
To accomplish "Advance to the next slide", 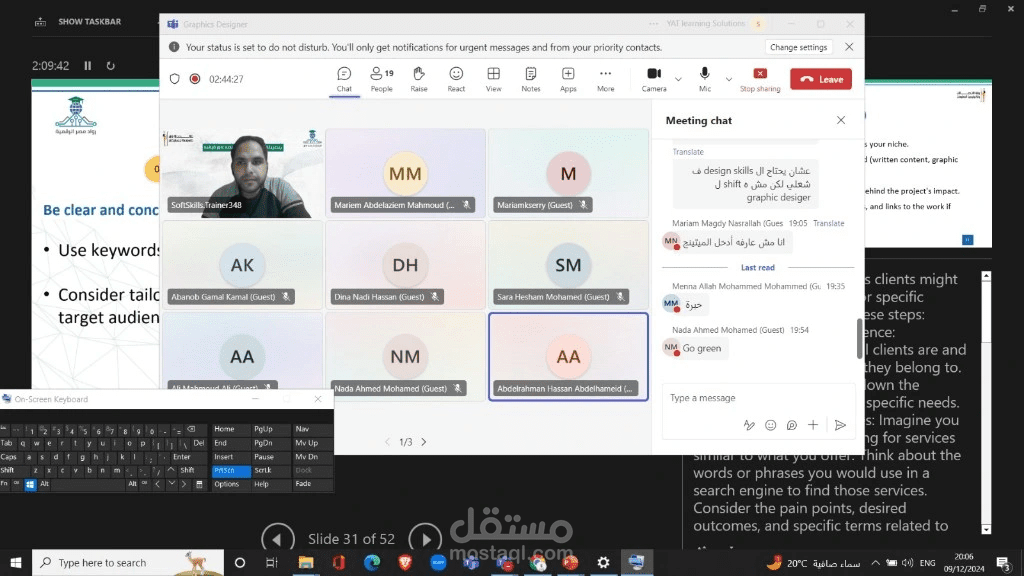I will 425,539.
